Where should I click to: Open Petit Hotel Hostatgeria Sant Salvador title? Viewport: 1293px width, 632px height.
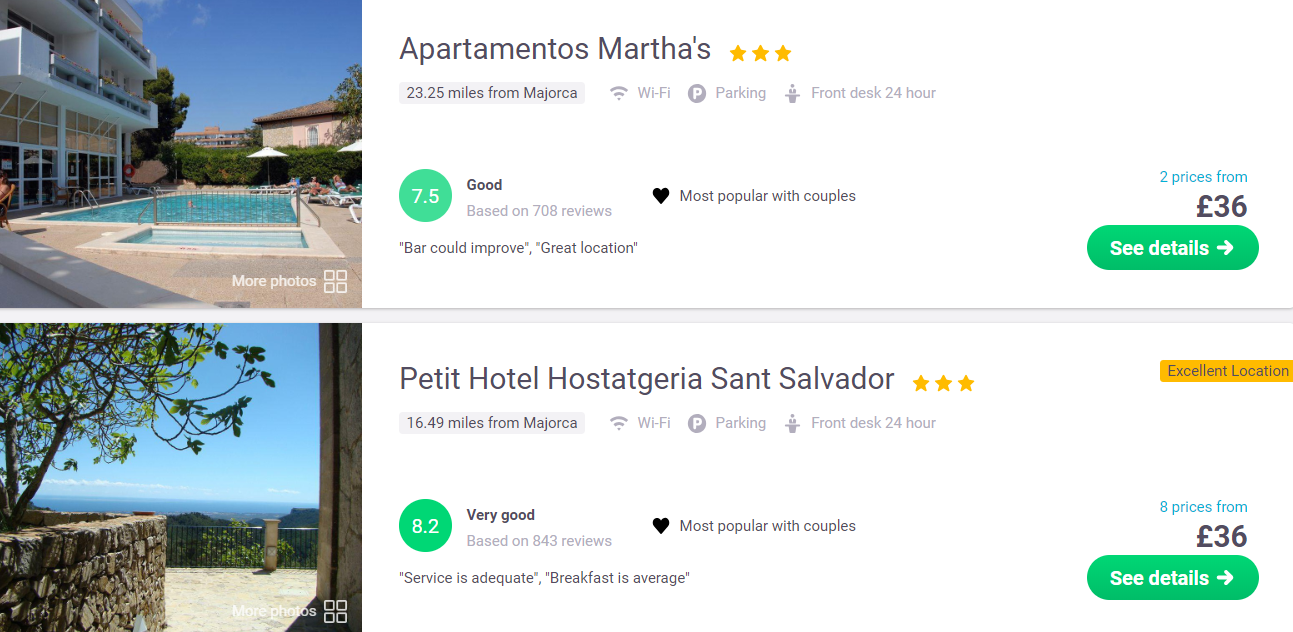click(646, 378)
